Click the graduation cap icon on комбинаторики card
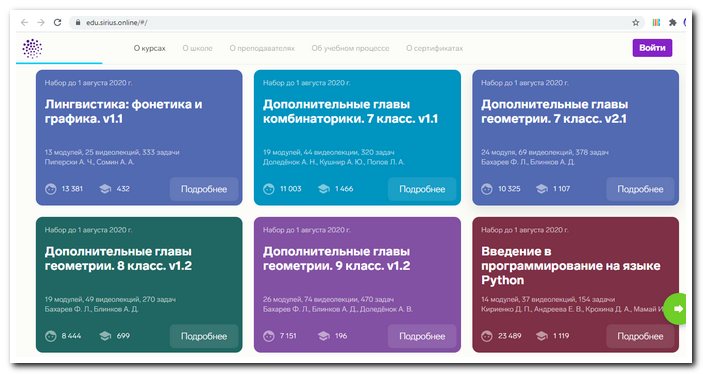703x374 pixels. [x=324, y=189]
